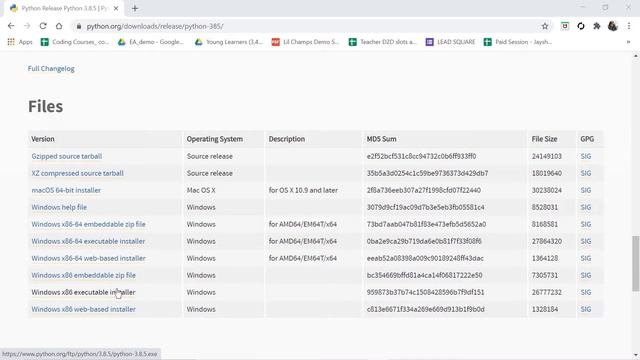Open Coding Courses bookmark
This screenshot has width=640, height=360.
(x=75, y=42)
